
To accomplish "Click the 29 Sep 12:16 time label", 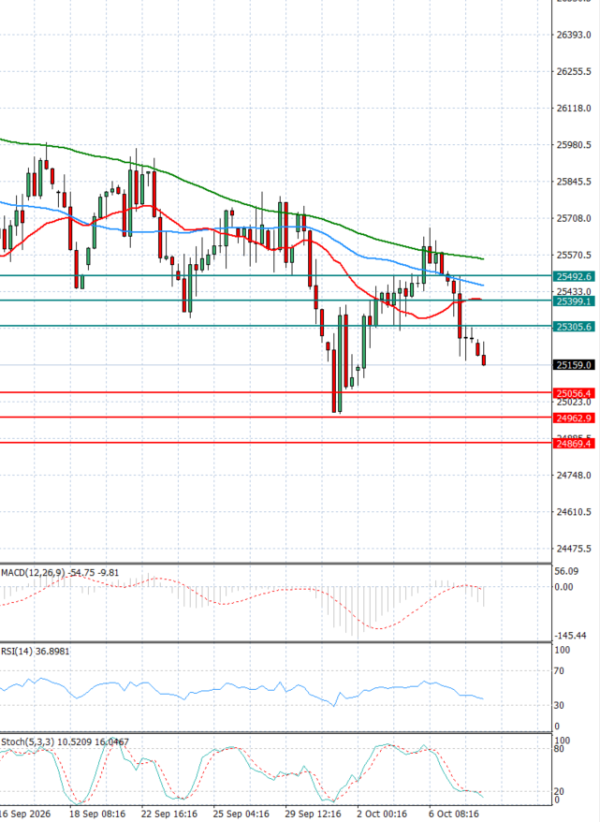I will click(313, 814).
